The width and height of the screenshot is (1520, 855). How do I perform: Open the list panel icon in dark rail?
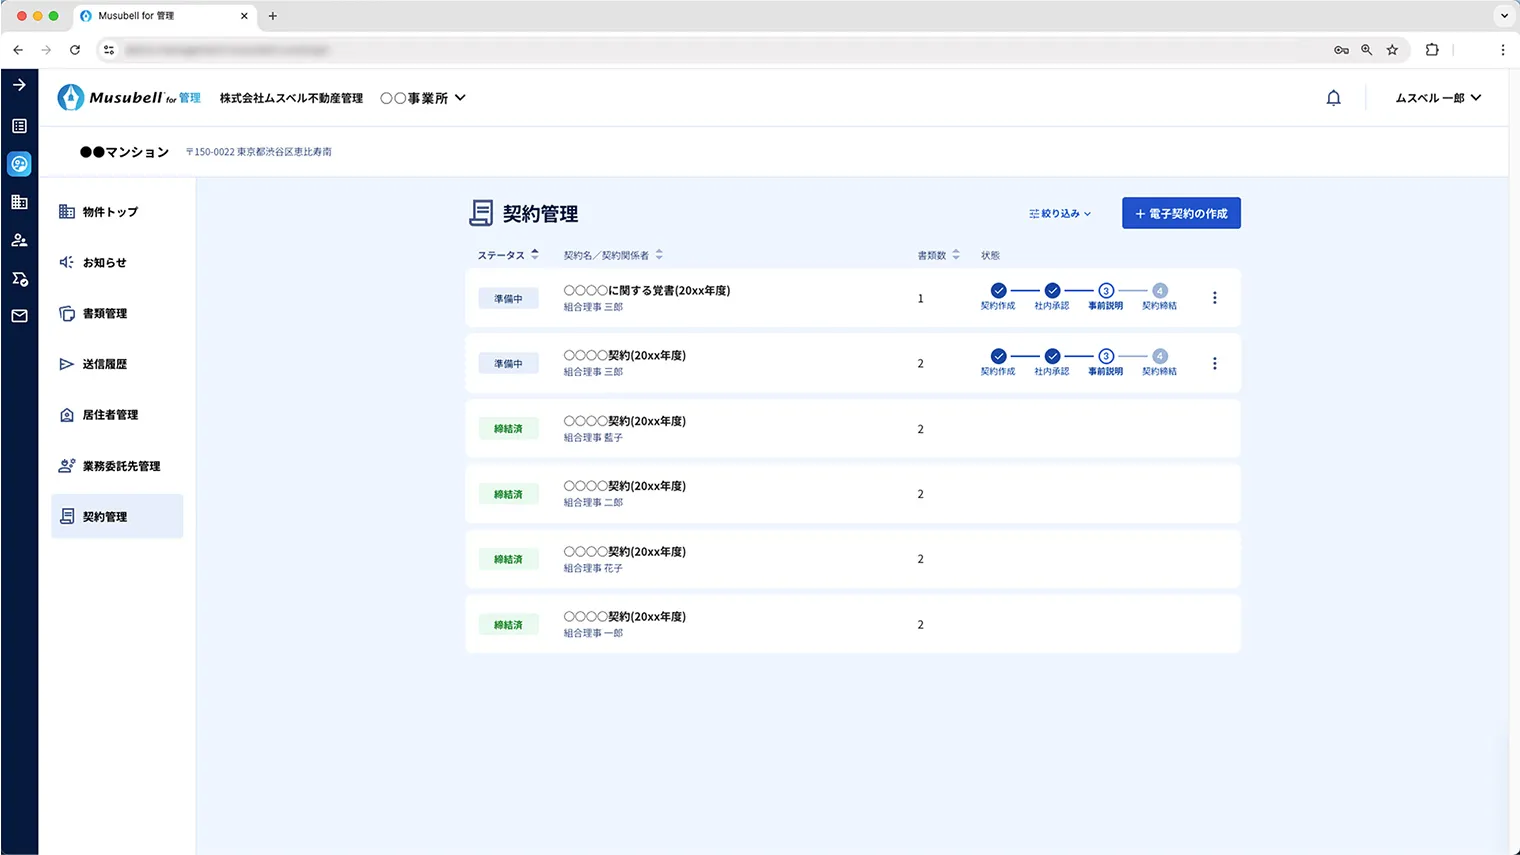coord(18,125)
